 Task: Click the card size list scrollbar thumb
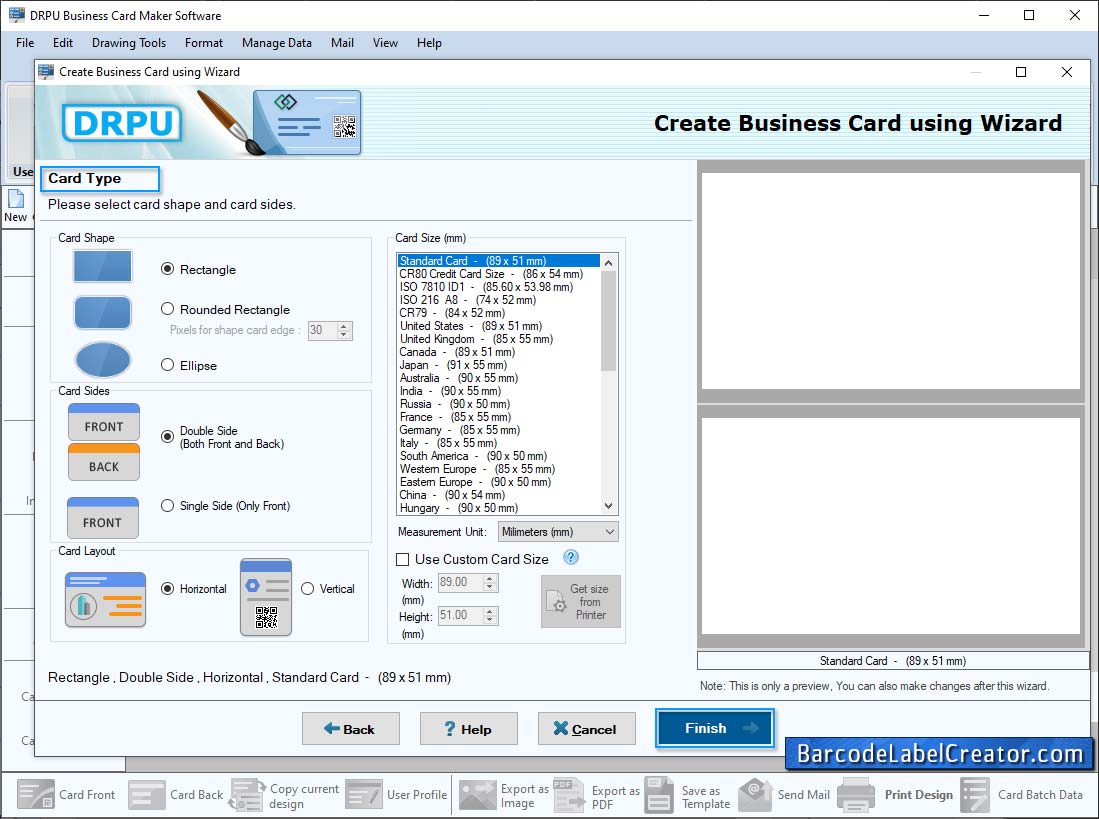point(608,321)
